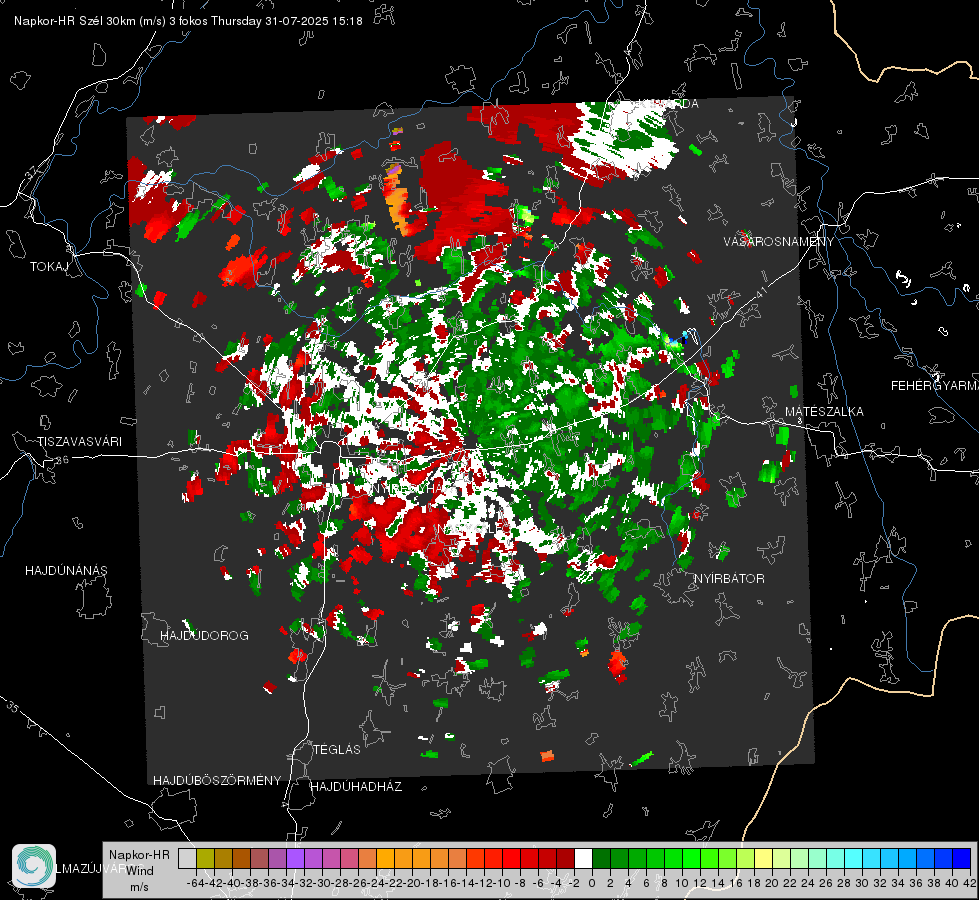Pick the white swatch between -2 and 0

pyautogui.click(x=583, y=858)
